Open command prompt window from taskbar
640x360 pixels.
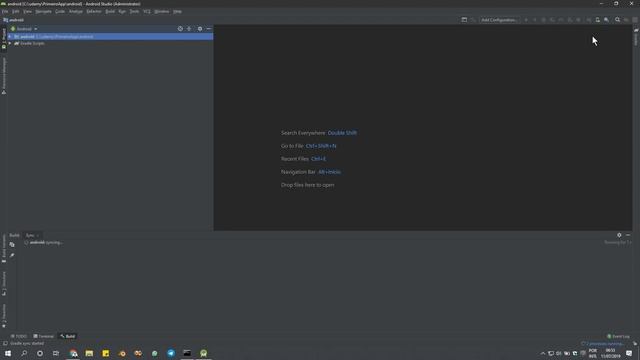click(187, 353)
